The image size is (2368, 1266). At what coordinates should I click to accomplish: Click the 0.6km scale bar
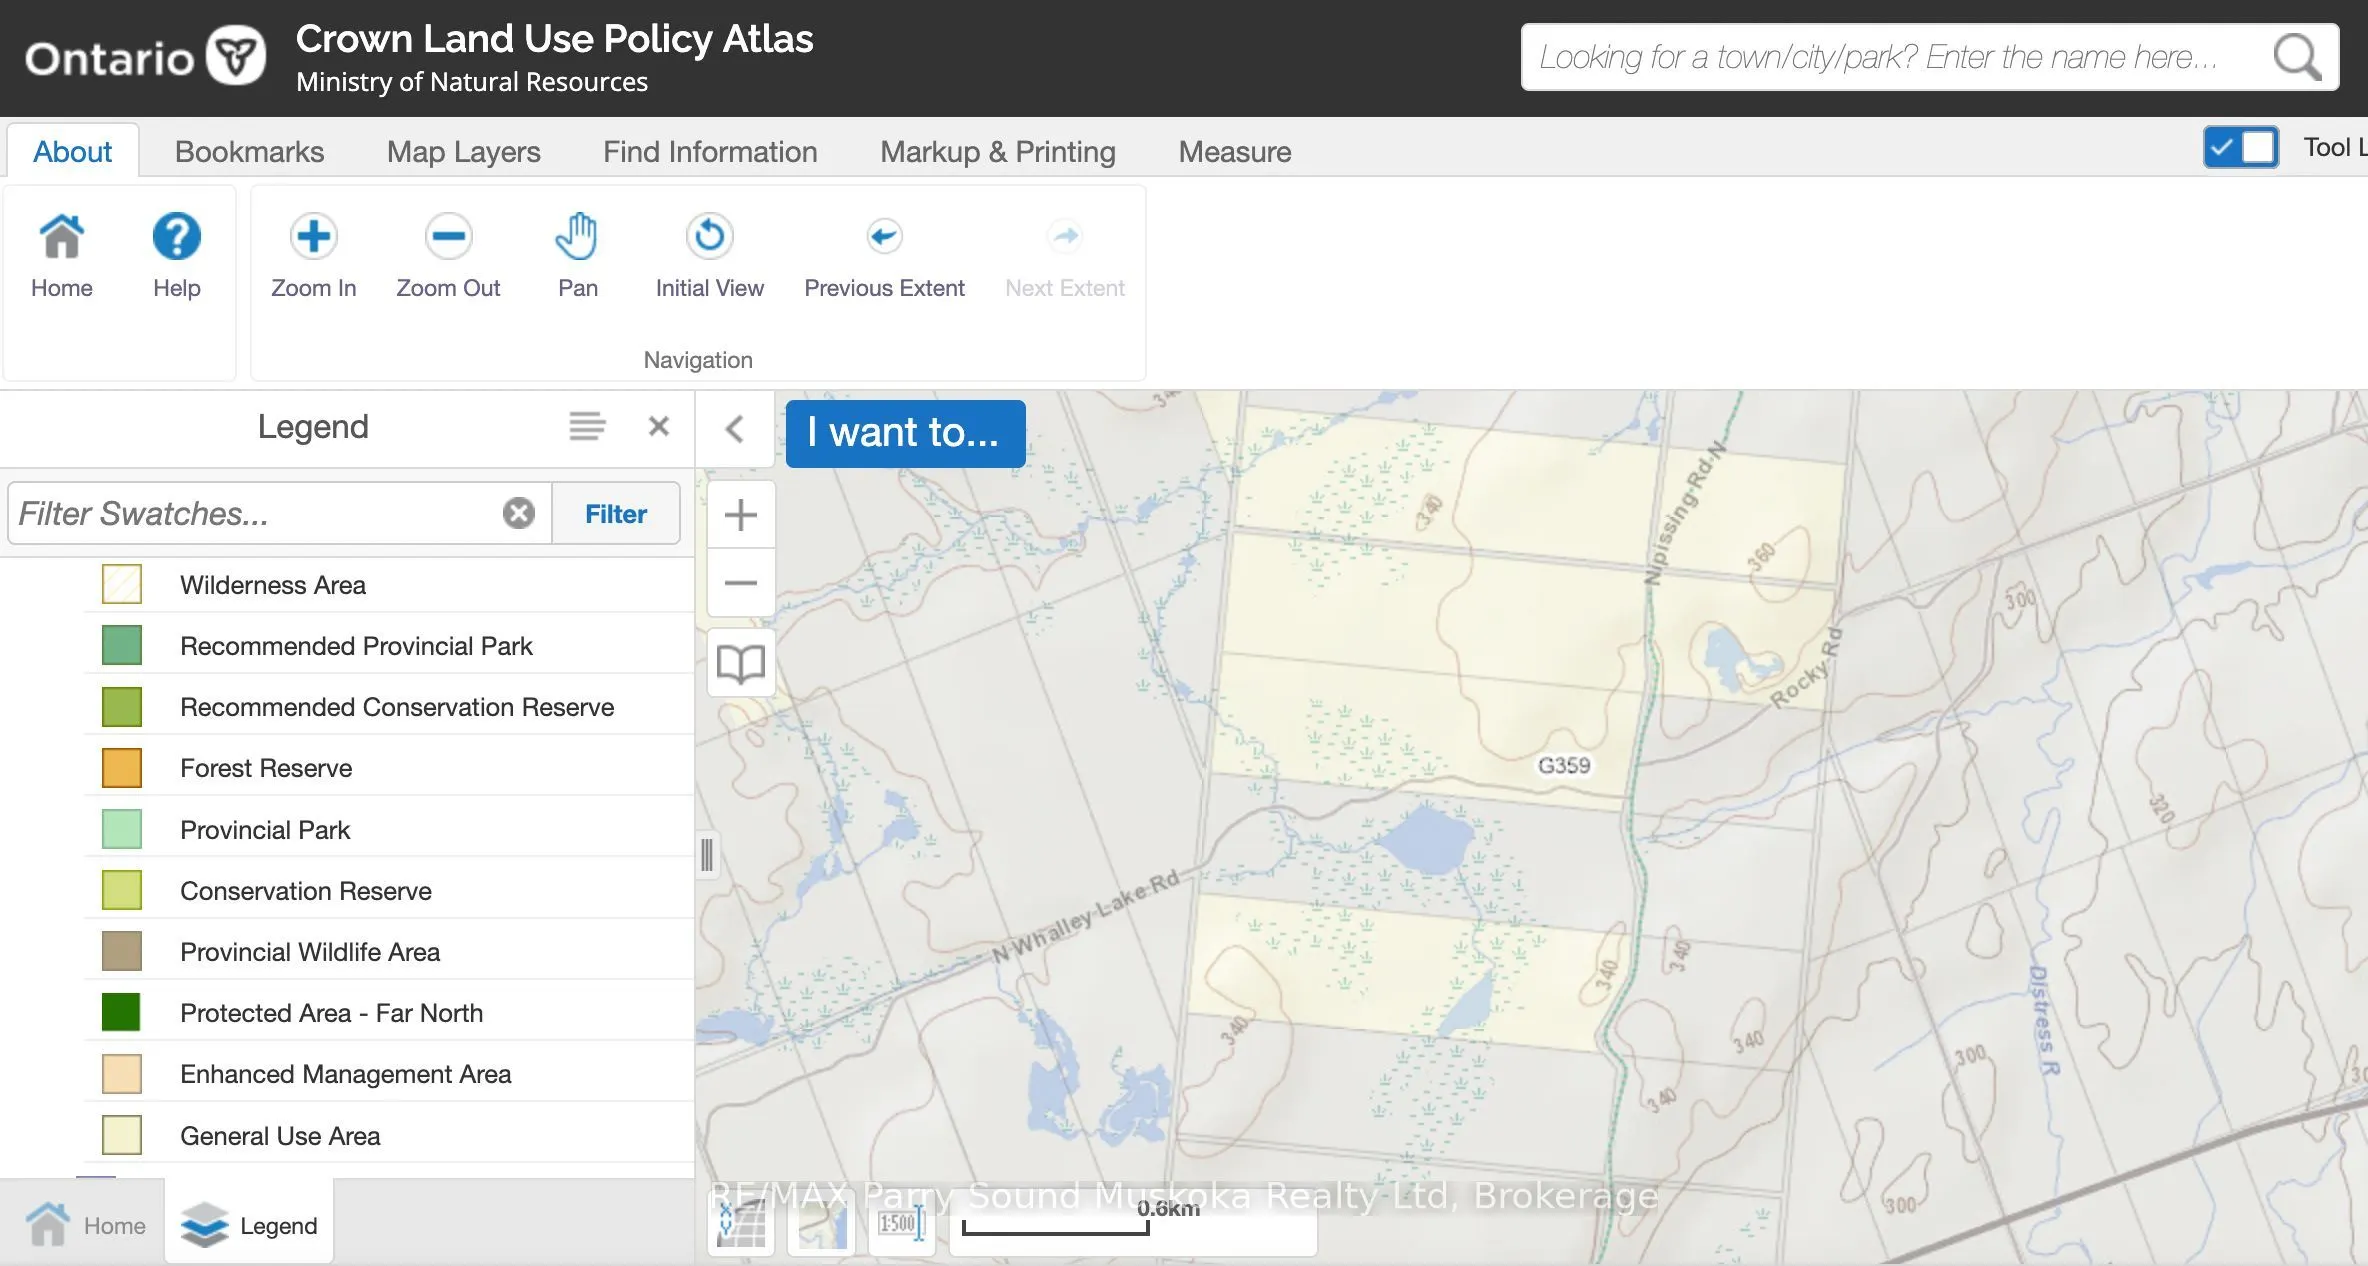click(1132, 1223)
